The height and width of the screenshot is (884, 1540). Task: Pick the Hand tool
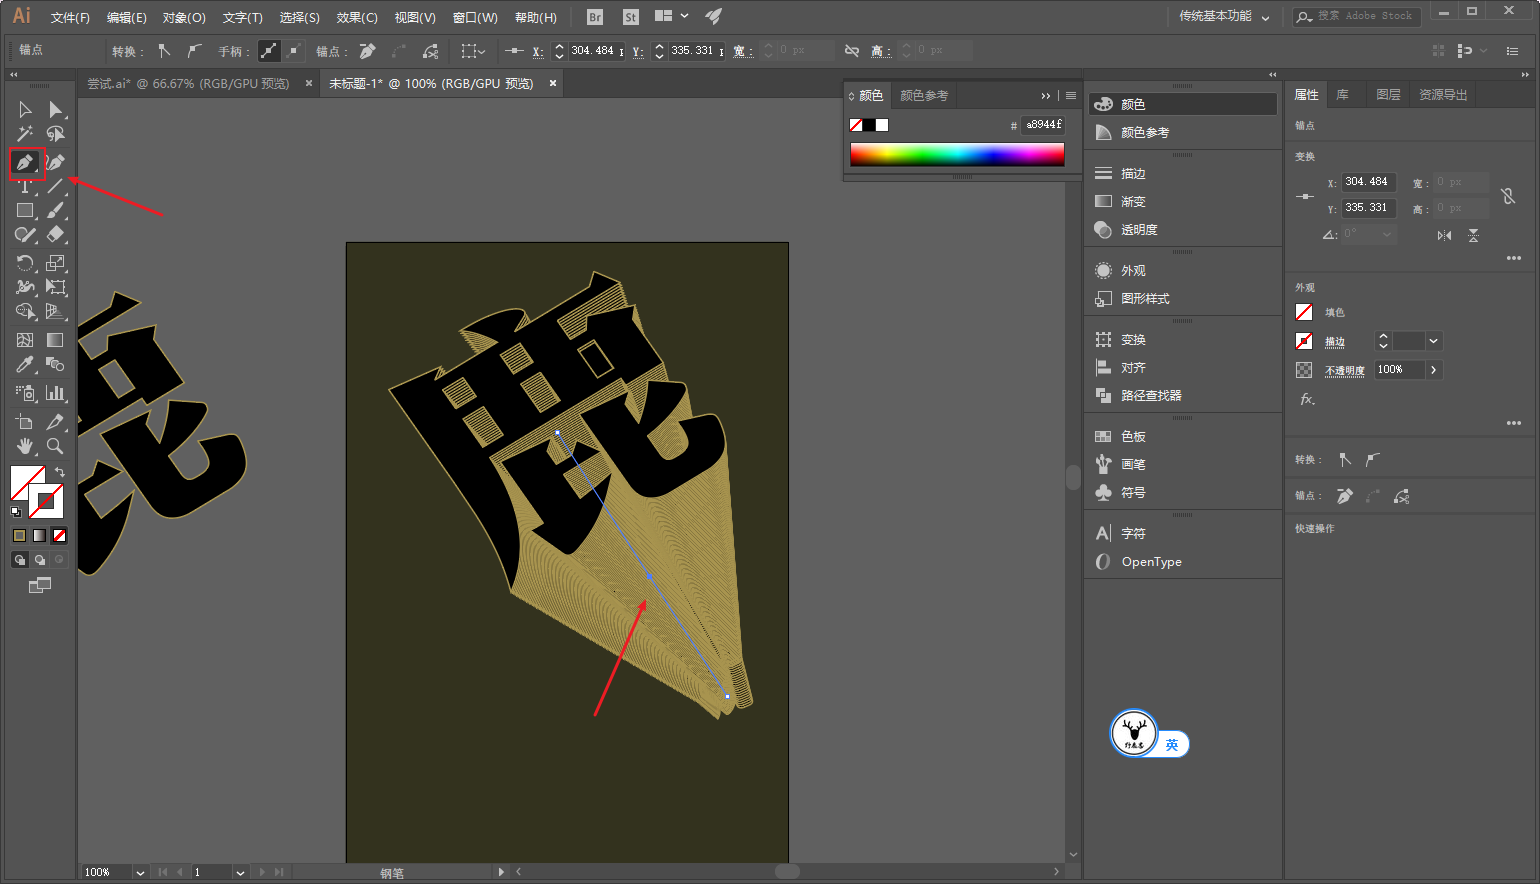25,446
